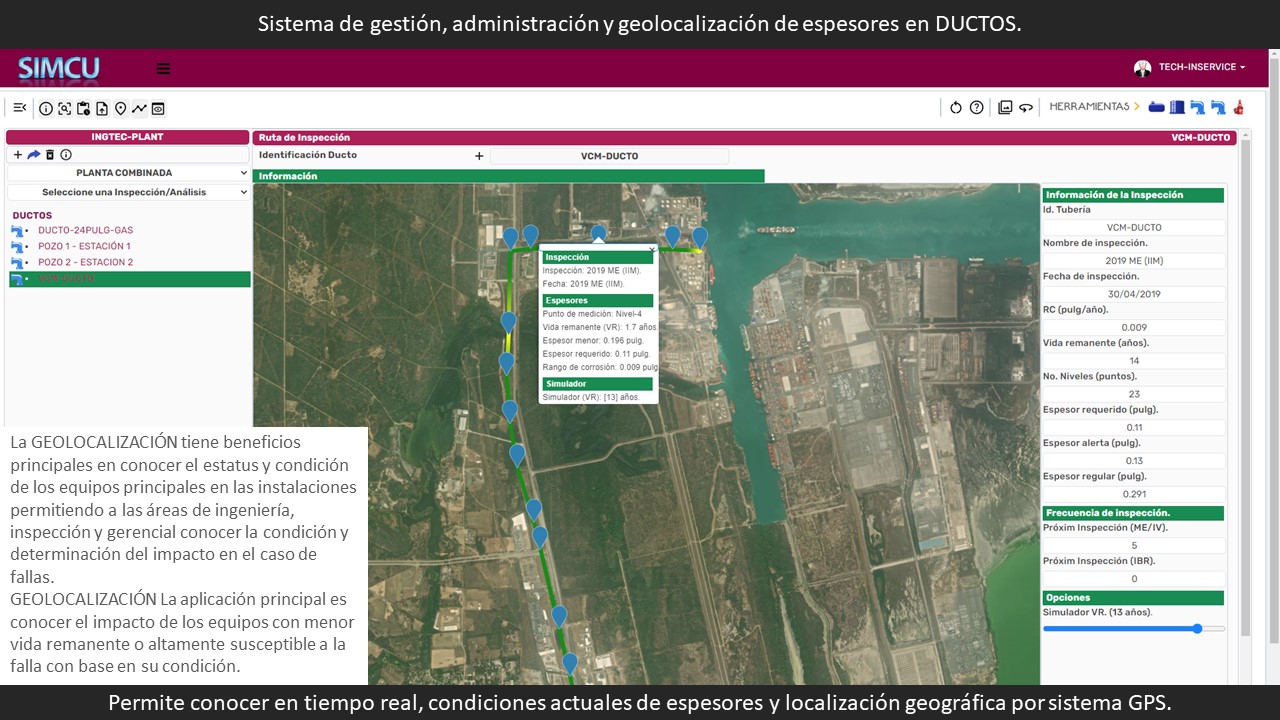
Task: Click the Simulador VR slider handle
Action: point(1197,629)
